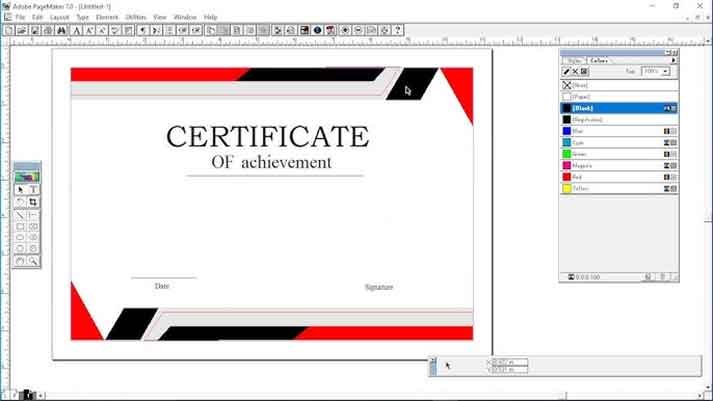Select the Text tool in toolbox
Image resolution: width=713 pixels, height=401 pixels.
click(x=33, y=189)
